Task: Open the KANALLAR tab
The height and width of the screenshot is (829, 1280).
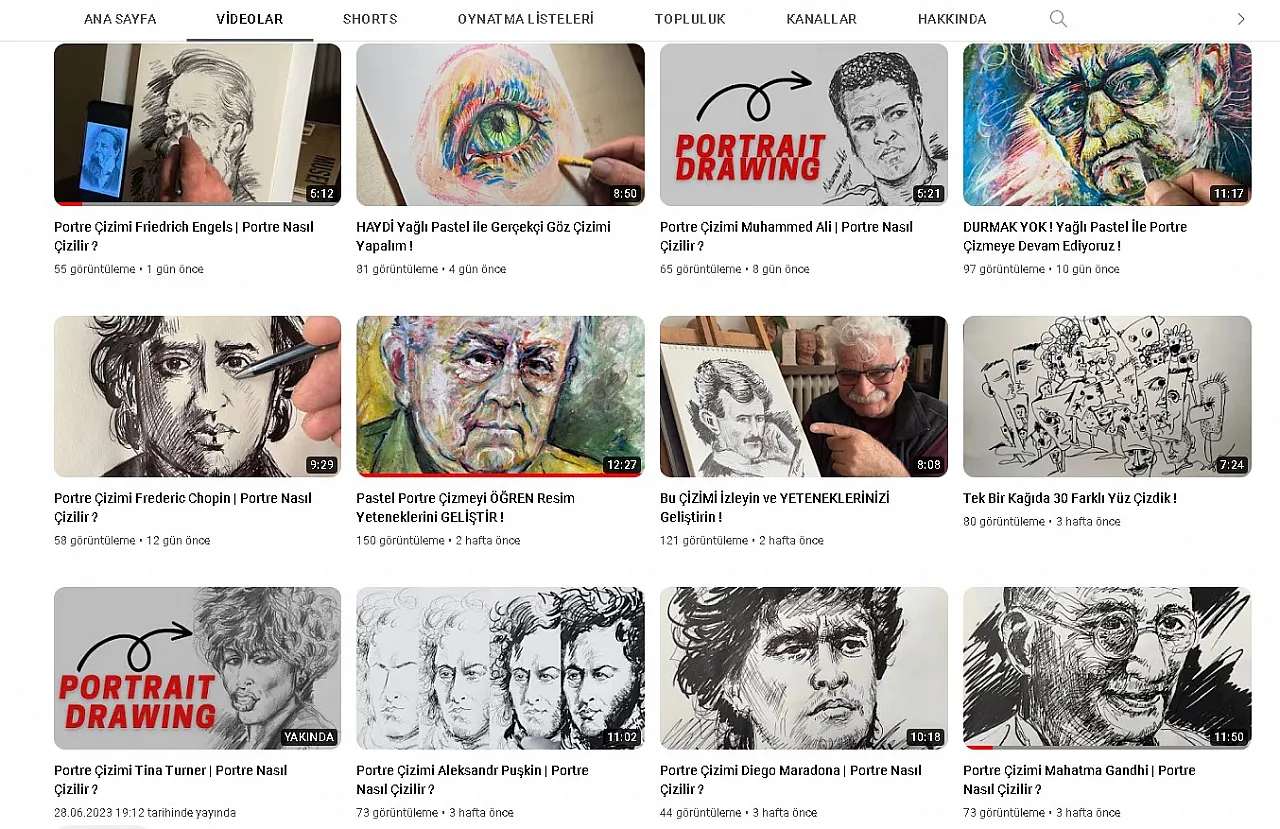Action: (x=822, y=19)
